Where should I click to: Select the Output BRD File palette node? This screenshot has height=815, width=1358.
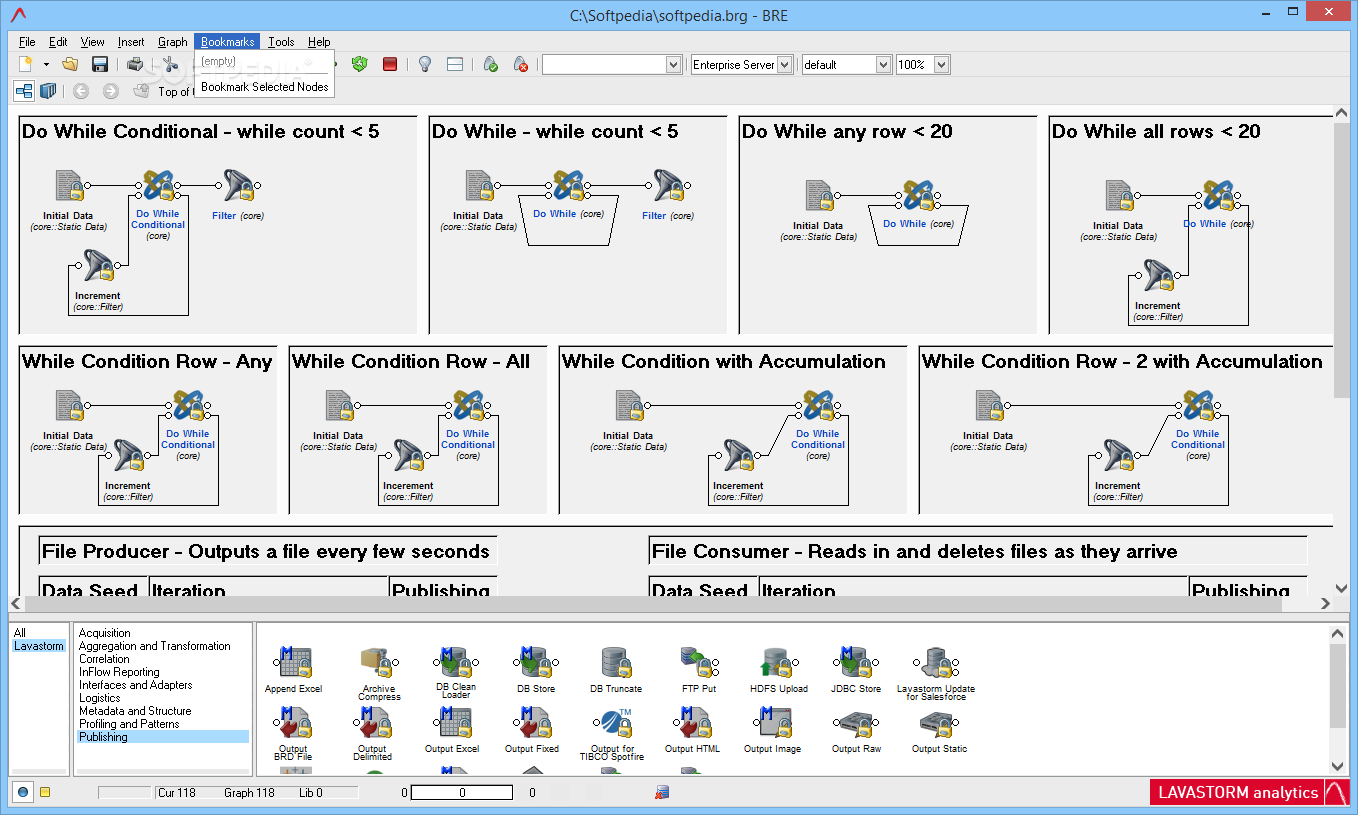point(293,734)
